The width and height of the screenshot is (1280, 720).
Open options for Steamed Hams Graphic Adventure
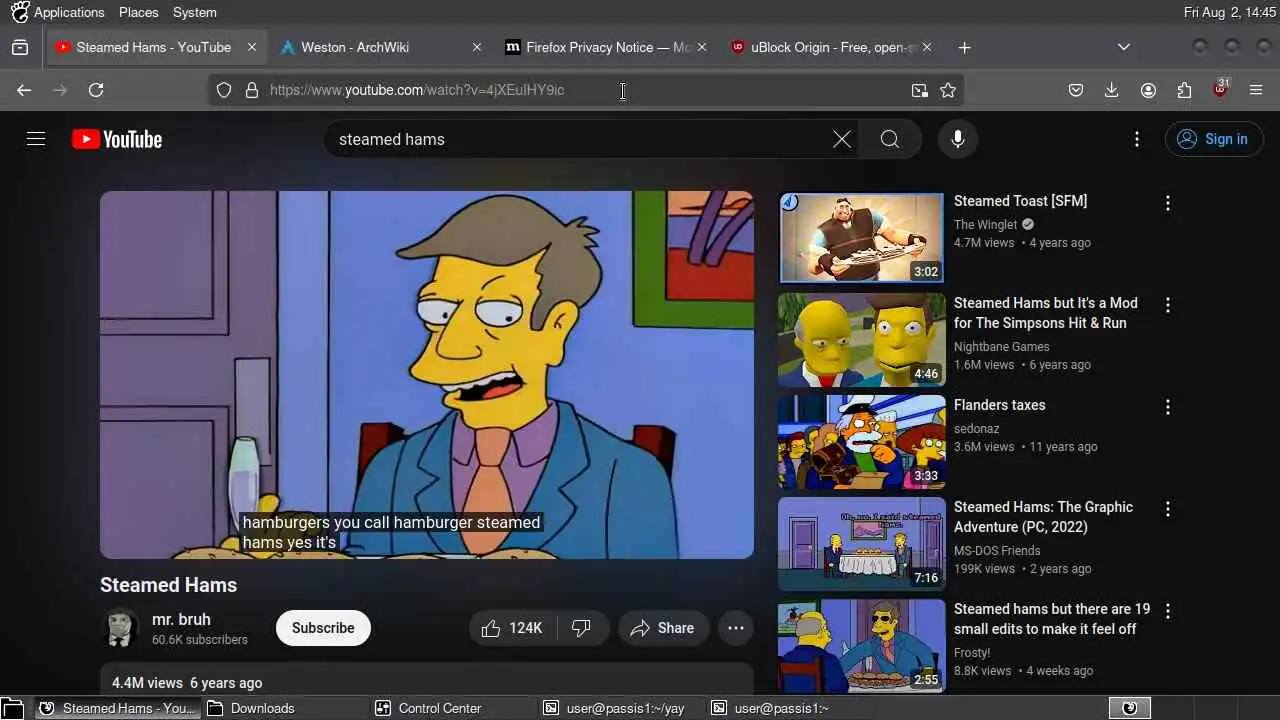pos(1167,509)
